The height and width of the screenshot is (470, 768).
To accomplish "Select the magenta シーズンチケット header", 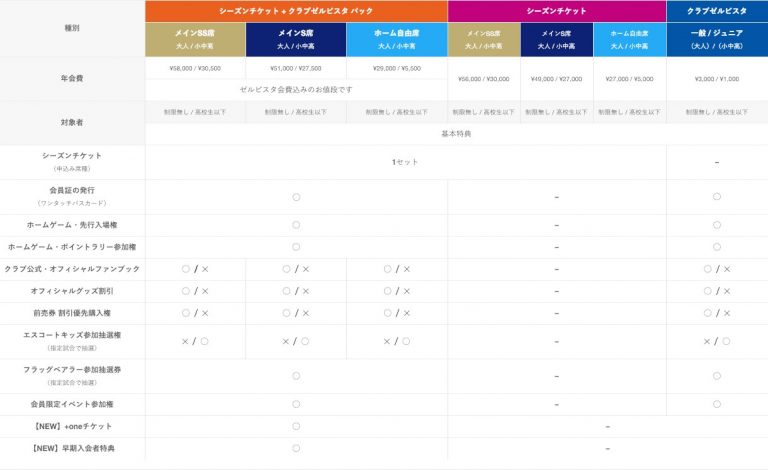I will click(556, 10).
